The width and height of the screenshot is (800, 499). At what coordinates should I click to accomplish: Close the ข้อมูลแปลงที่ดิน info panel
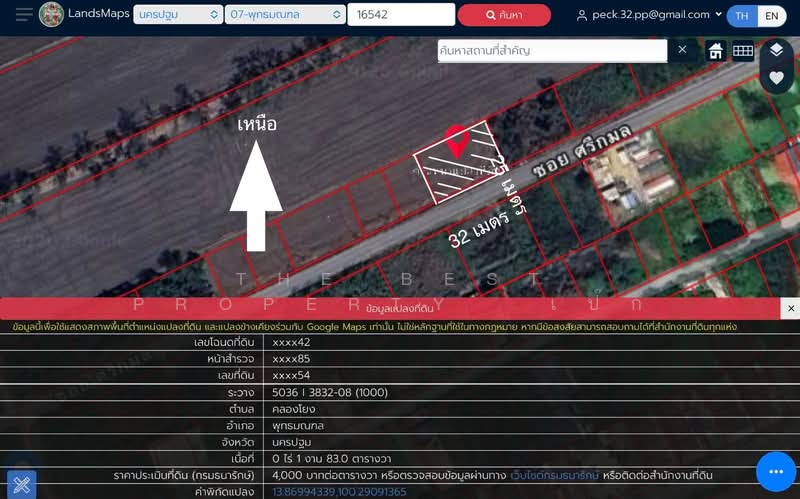click(790, 309)
